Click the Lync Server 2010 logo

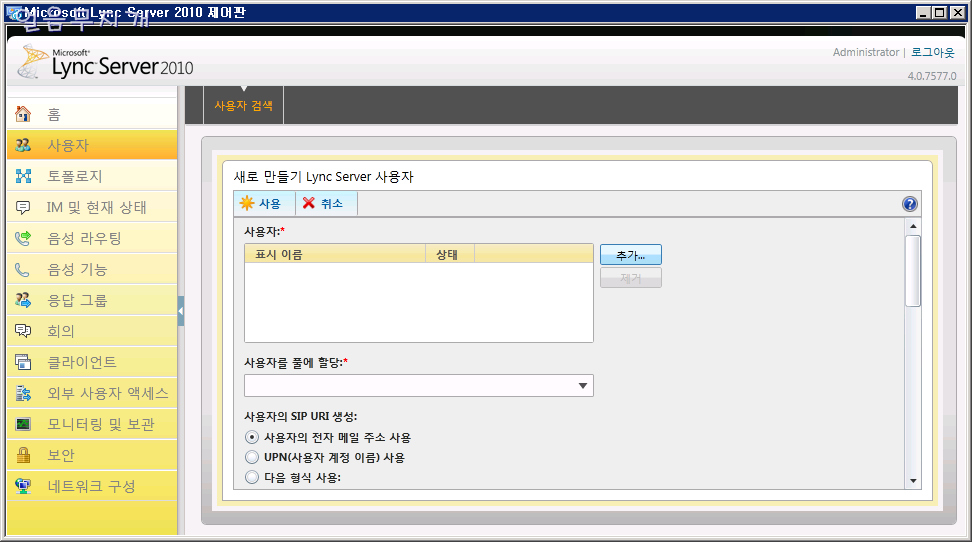click(105, 62)
